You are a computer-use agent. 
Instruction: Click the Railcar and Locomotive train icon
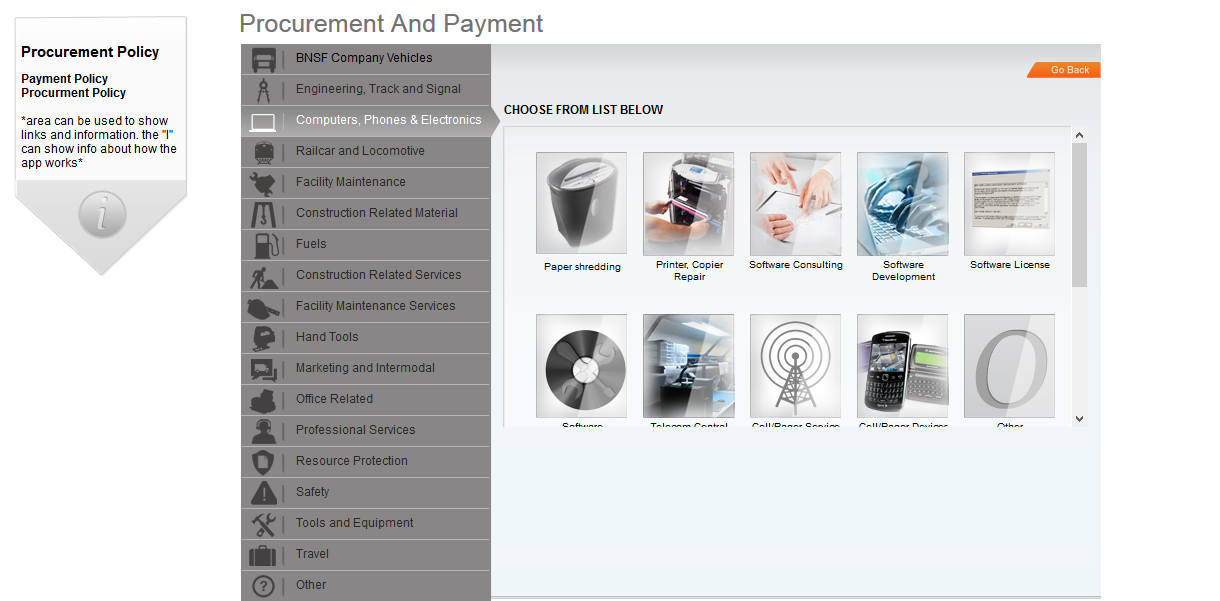point(264,152)
